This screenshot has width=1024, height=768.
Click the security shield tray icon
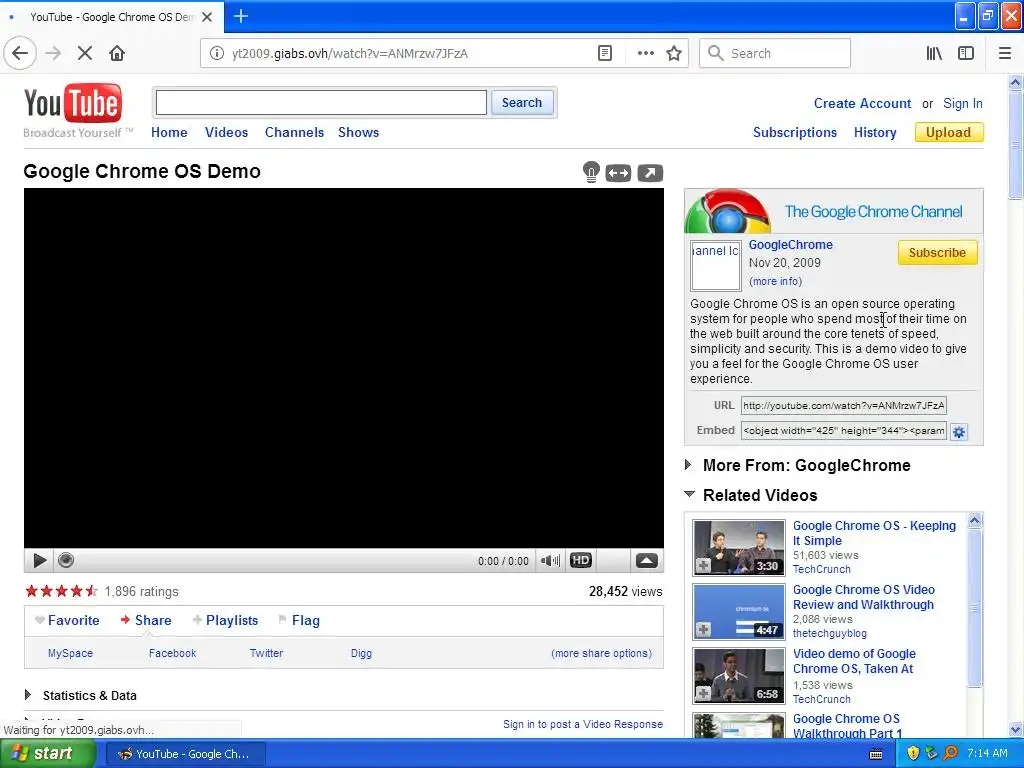[913, 754]
